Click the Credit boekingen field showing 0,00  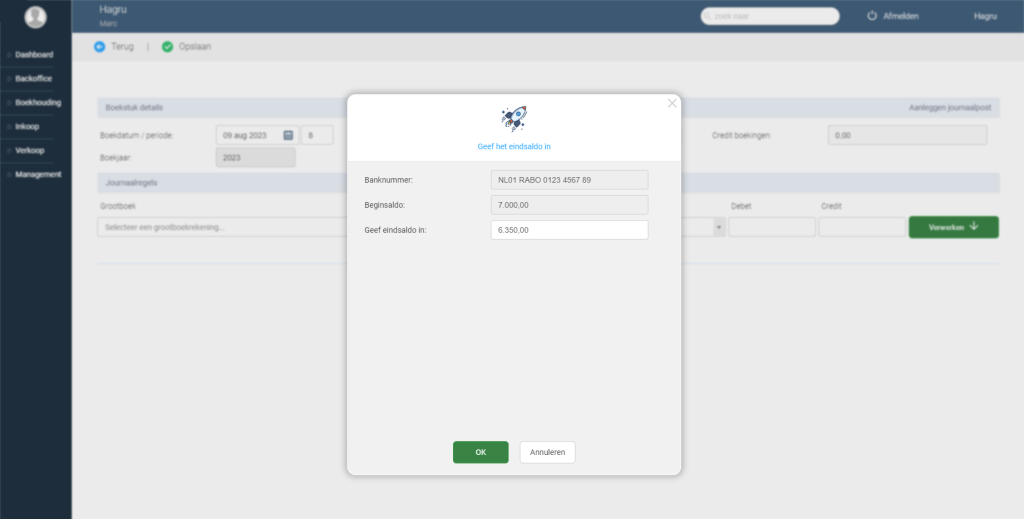[908, 135]
